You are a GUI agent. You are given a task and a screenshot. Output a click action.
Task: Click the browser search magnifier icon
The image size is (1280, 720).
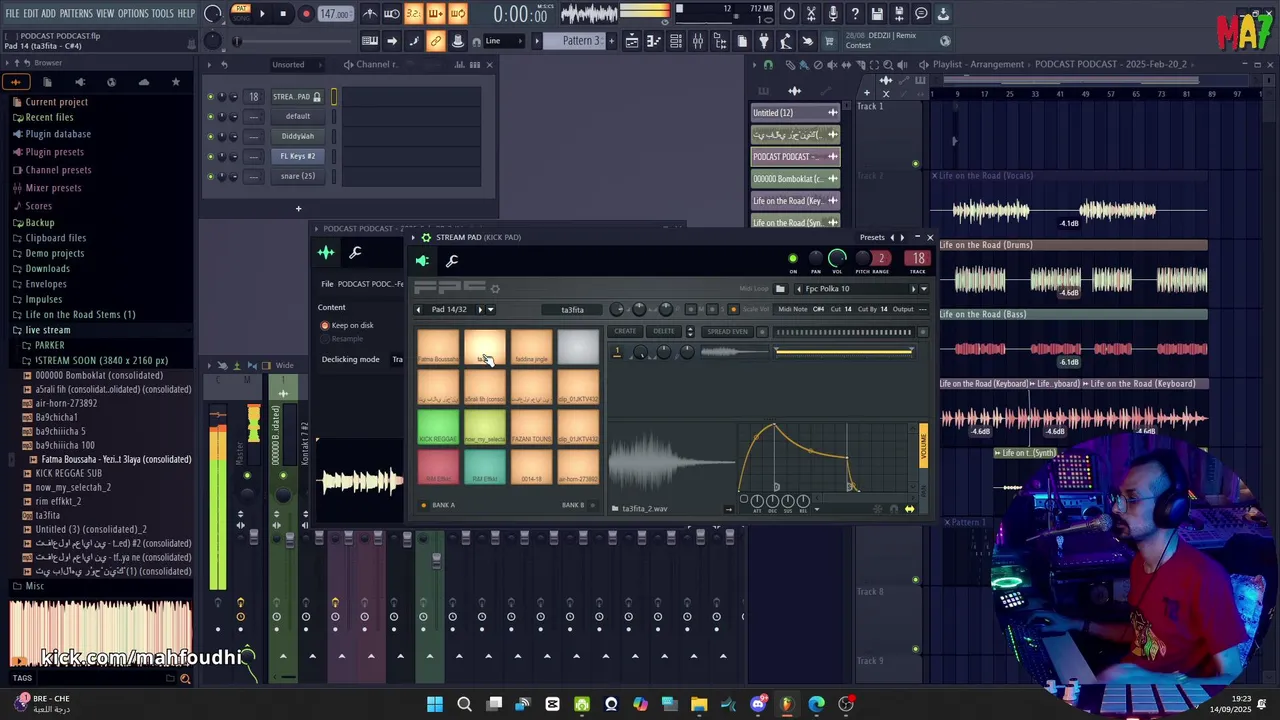(x=185, y=679)
